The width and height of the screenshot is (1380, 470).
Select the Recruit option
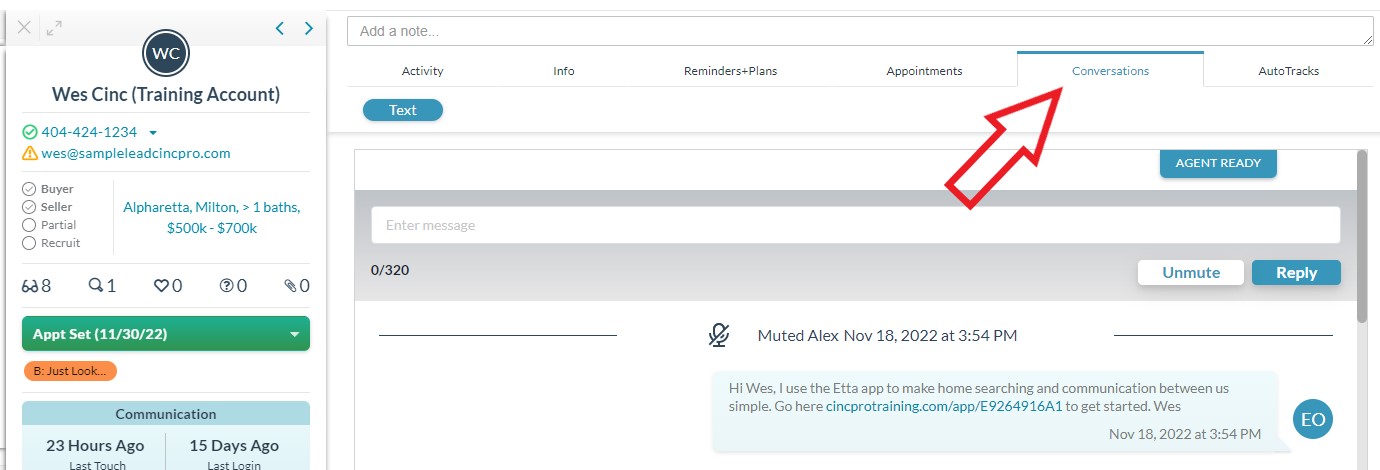coord(29,243)
